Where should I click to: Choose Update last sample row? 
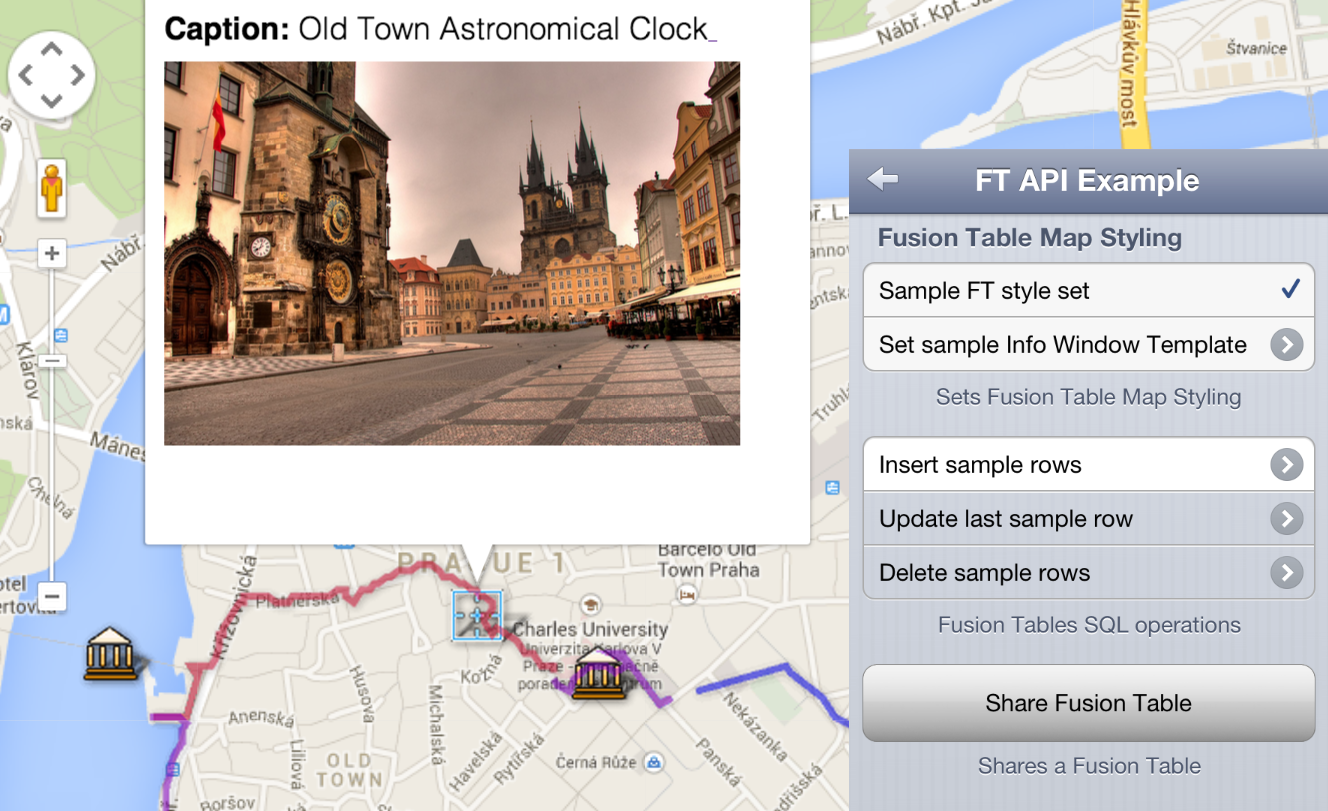pyautogui.click(x=1088, y=519)
